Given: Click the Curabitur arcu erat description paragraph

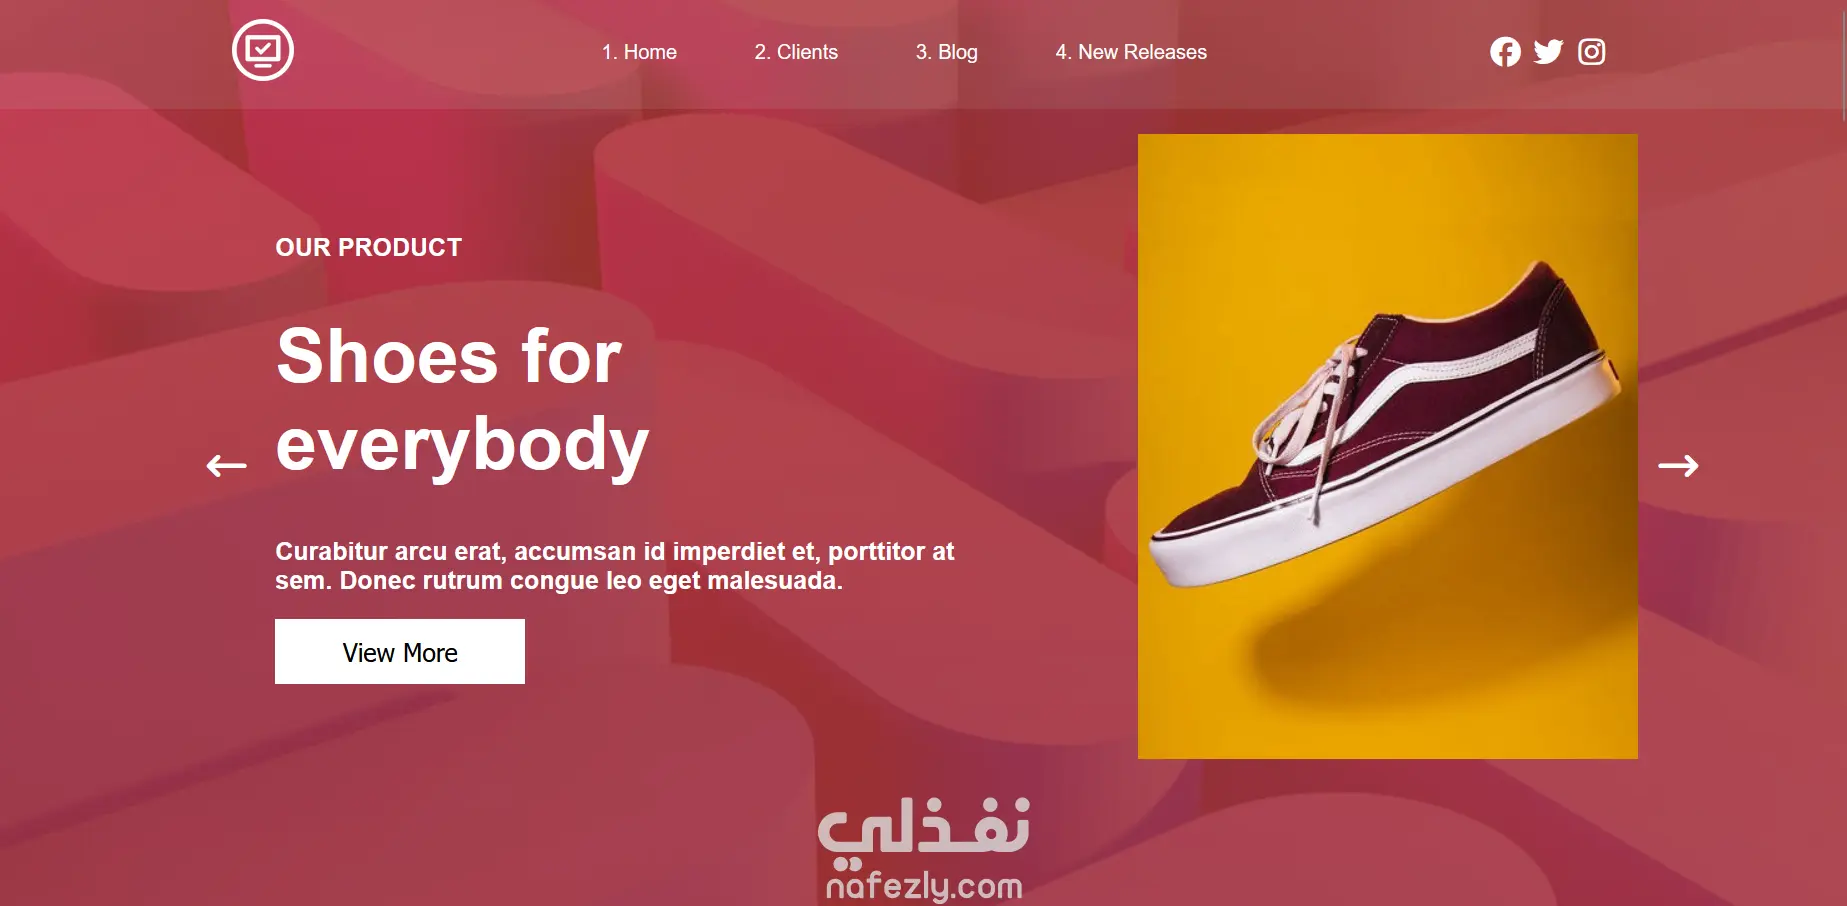Looking at the screenshot, I should pos(615,566).
